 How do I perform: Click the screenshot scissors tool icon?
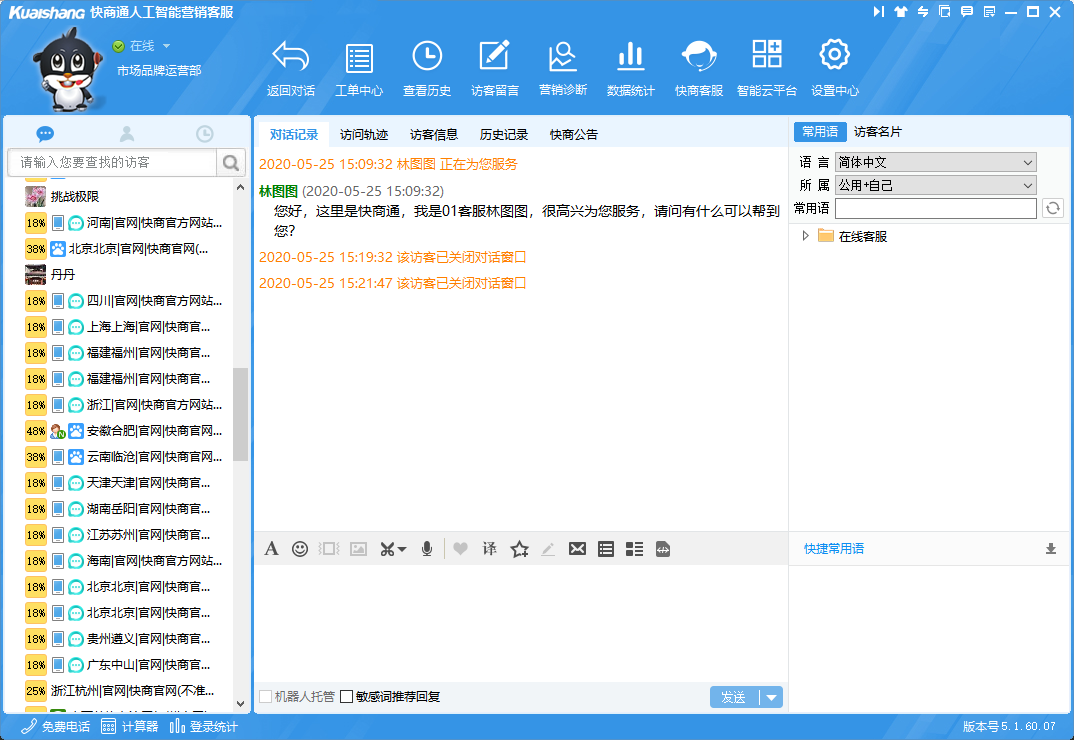pyautogui.click(x=392, y=549)
